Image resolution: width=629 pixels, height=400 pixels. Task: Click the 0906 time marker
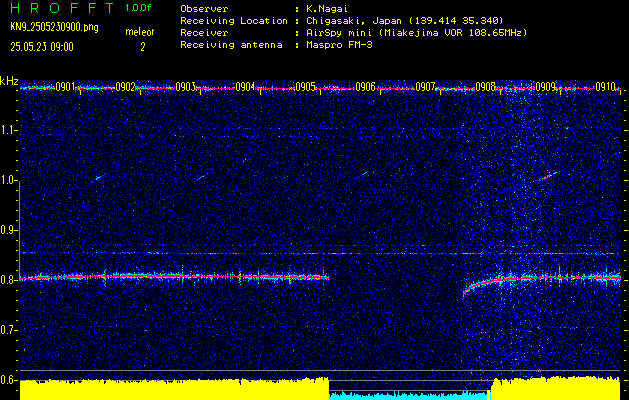point(365,87)
